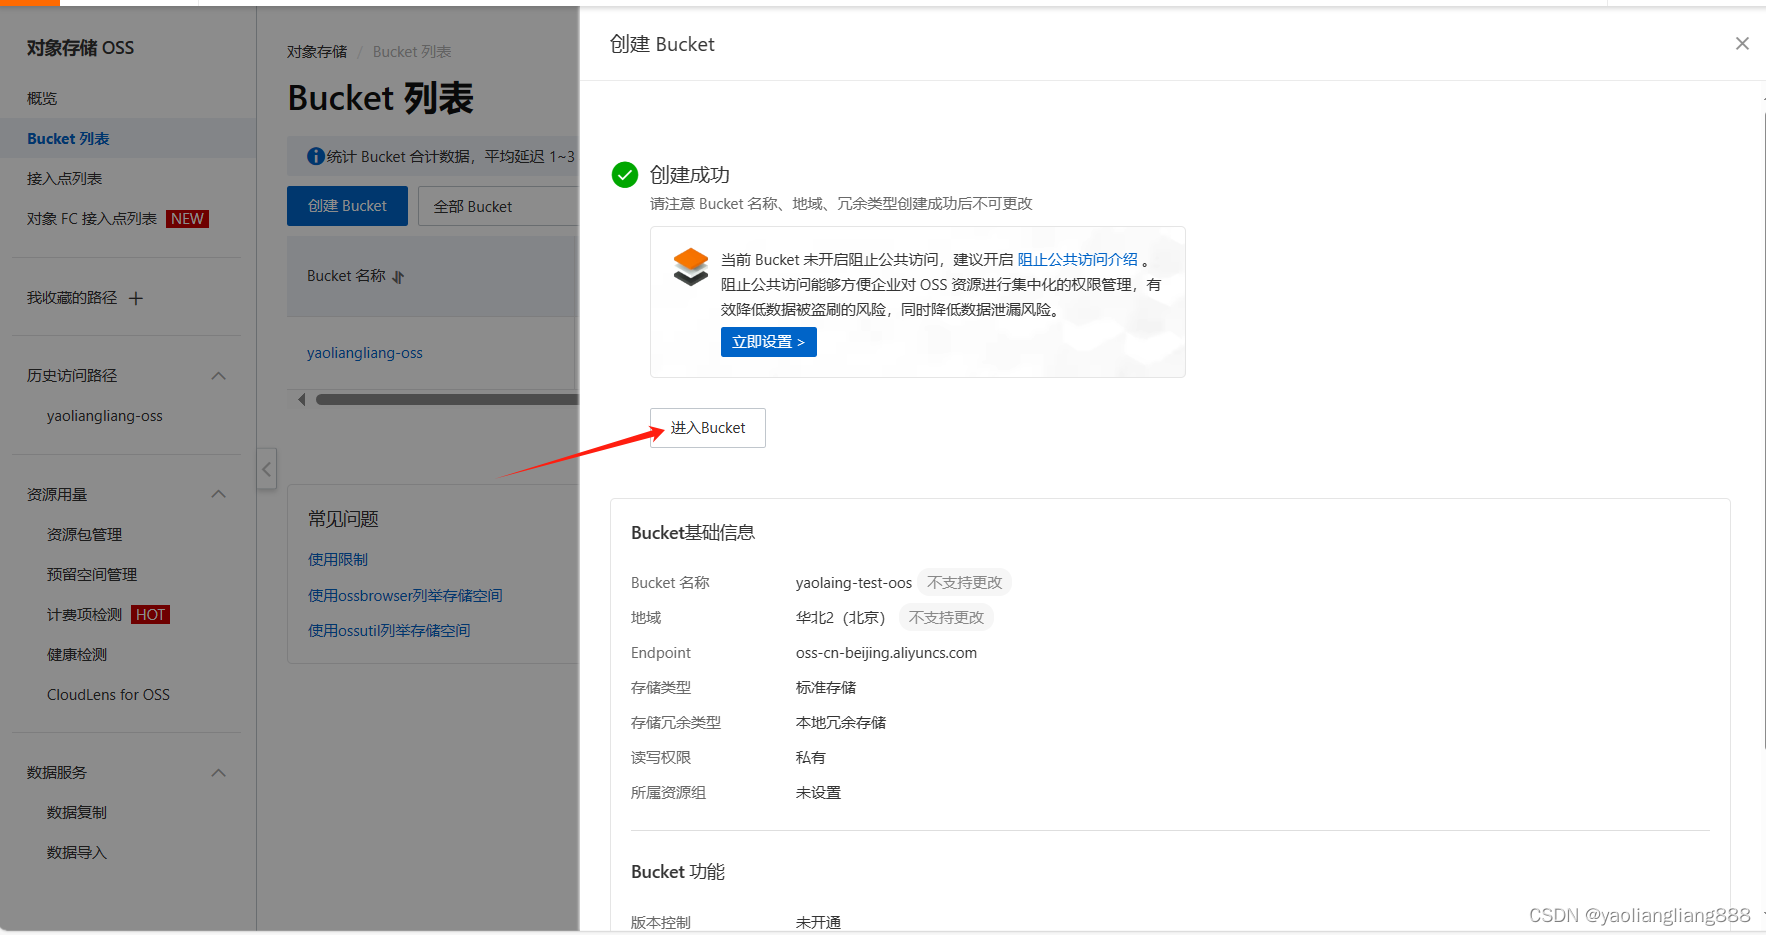Collapse the sidebar with arrow handle
The height and width of the screenshot is (935, 1766).
266,469
